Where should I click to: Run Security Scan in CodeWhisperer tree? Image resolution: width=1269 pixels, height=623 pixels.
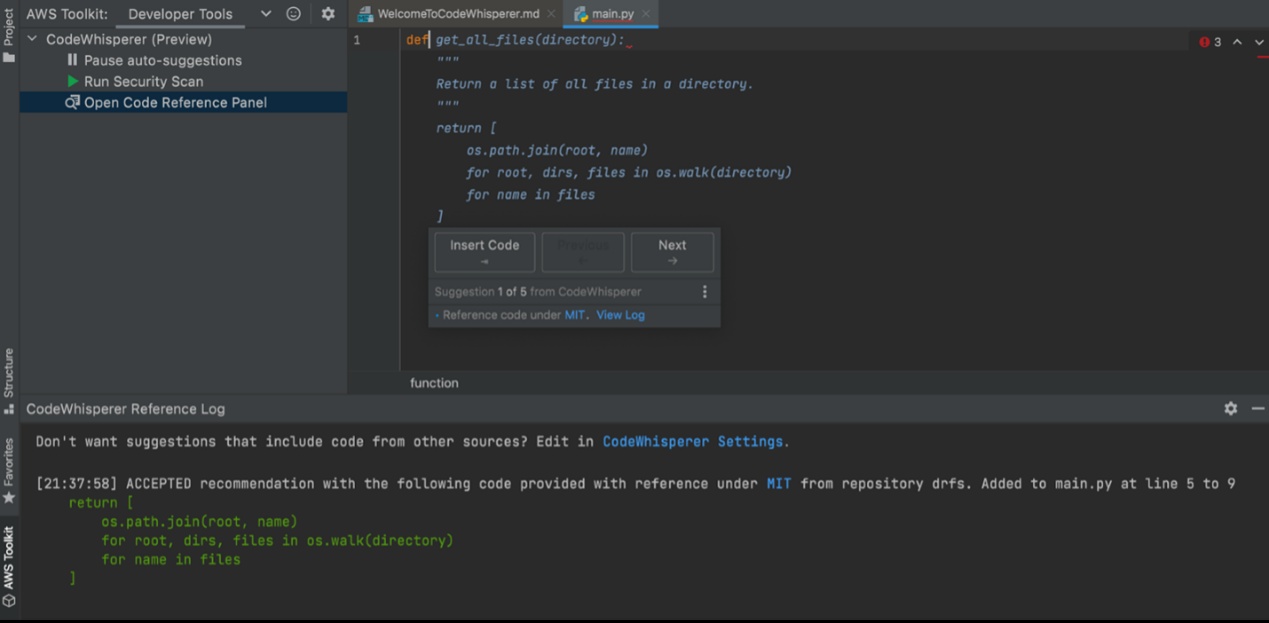click(x=143, y=81)
